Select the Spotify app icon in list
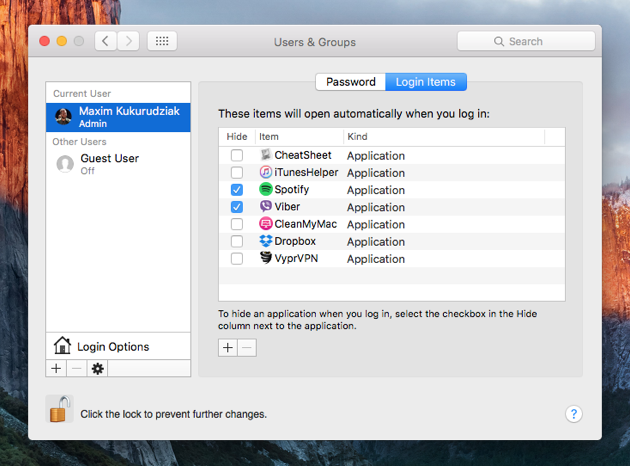This screenshot has height=466, width=630. 266,189
